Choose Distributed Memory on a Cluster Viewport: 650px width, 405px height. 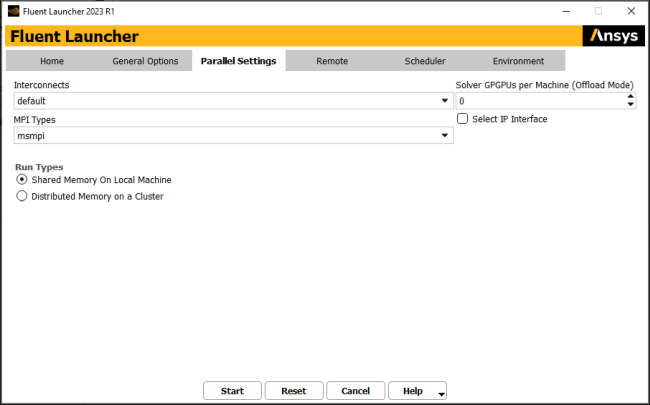pyautogui.click(x=22, y=196)
